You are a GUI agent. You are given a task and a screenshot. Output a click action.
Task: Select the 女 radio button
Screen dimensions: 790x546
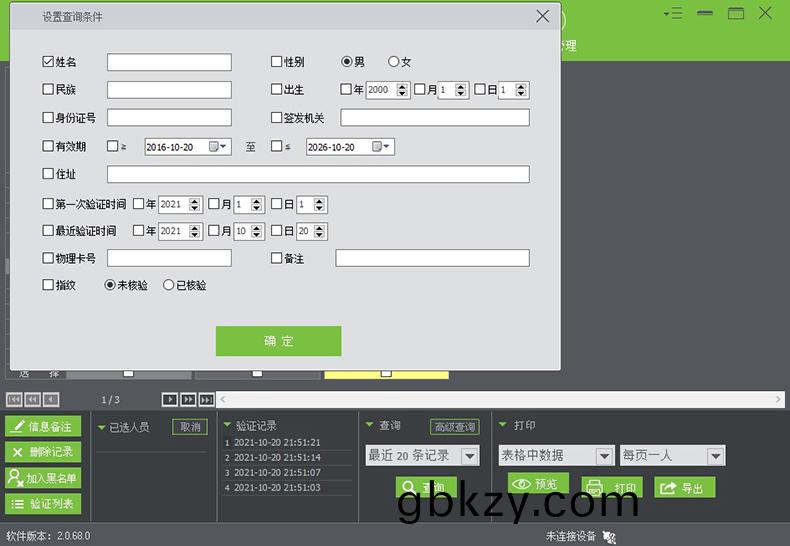tap(393, 62)
